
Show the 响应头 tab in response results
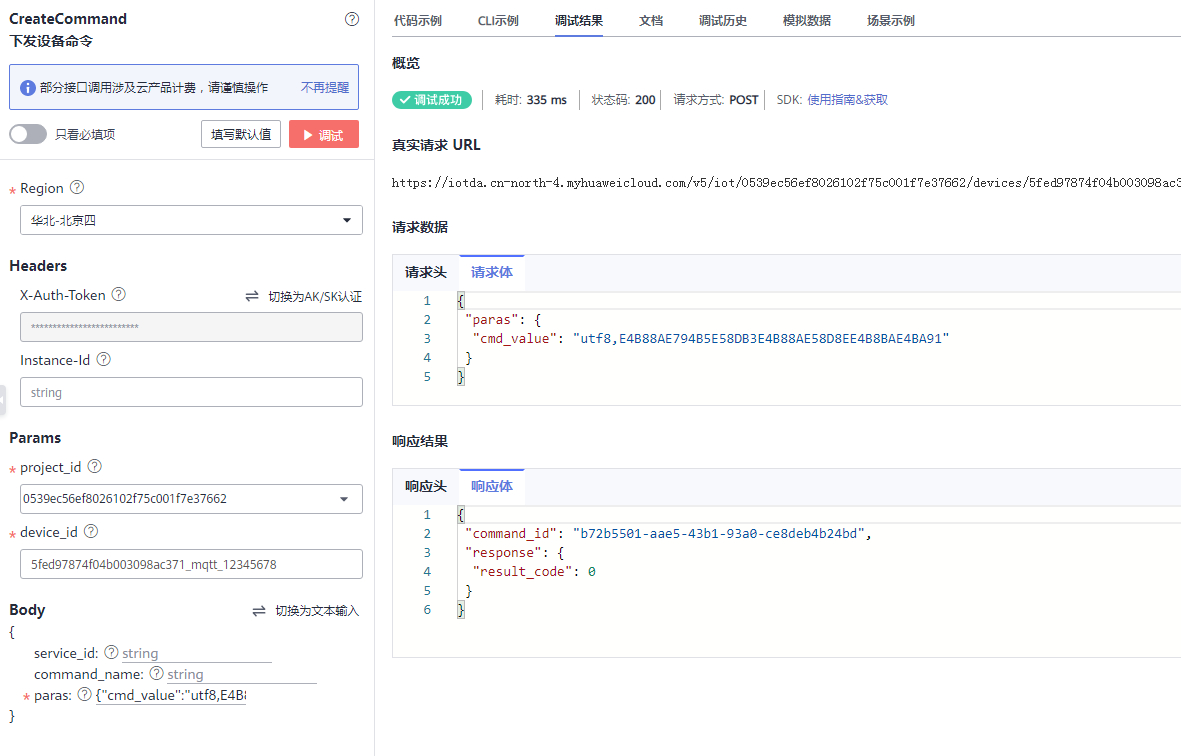[426, 486]
